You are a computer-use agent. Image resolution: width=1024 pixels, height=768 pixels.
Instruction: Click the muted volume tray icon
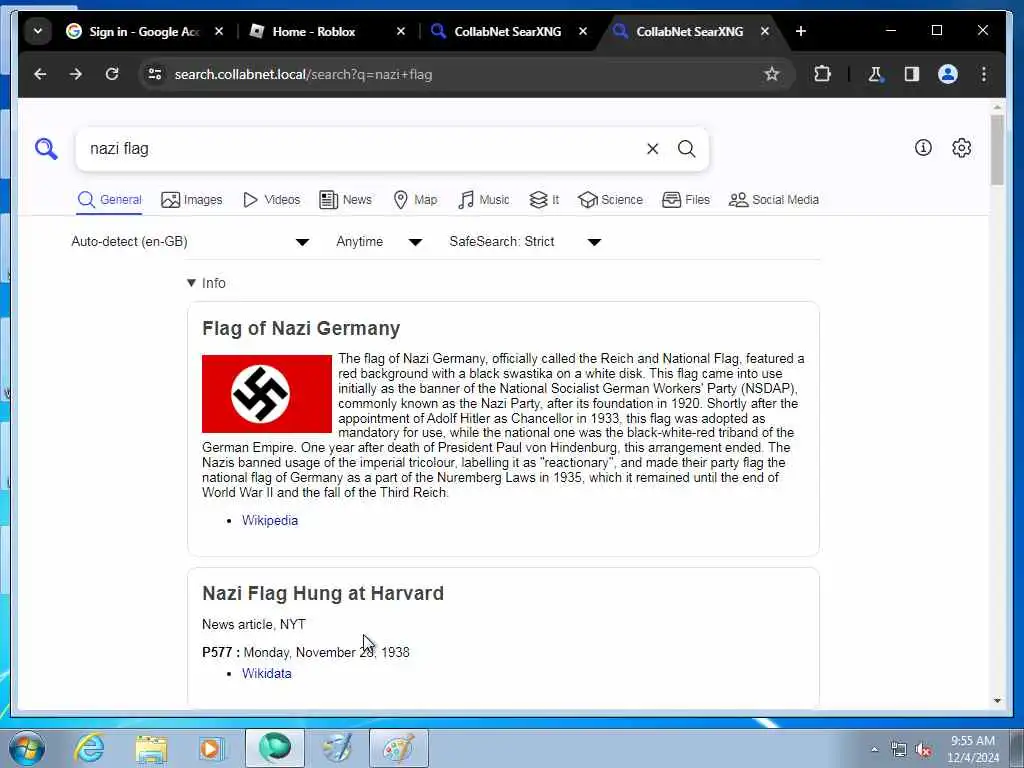pyautogui.click(x=923, y=750)
